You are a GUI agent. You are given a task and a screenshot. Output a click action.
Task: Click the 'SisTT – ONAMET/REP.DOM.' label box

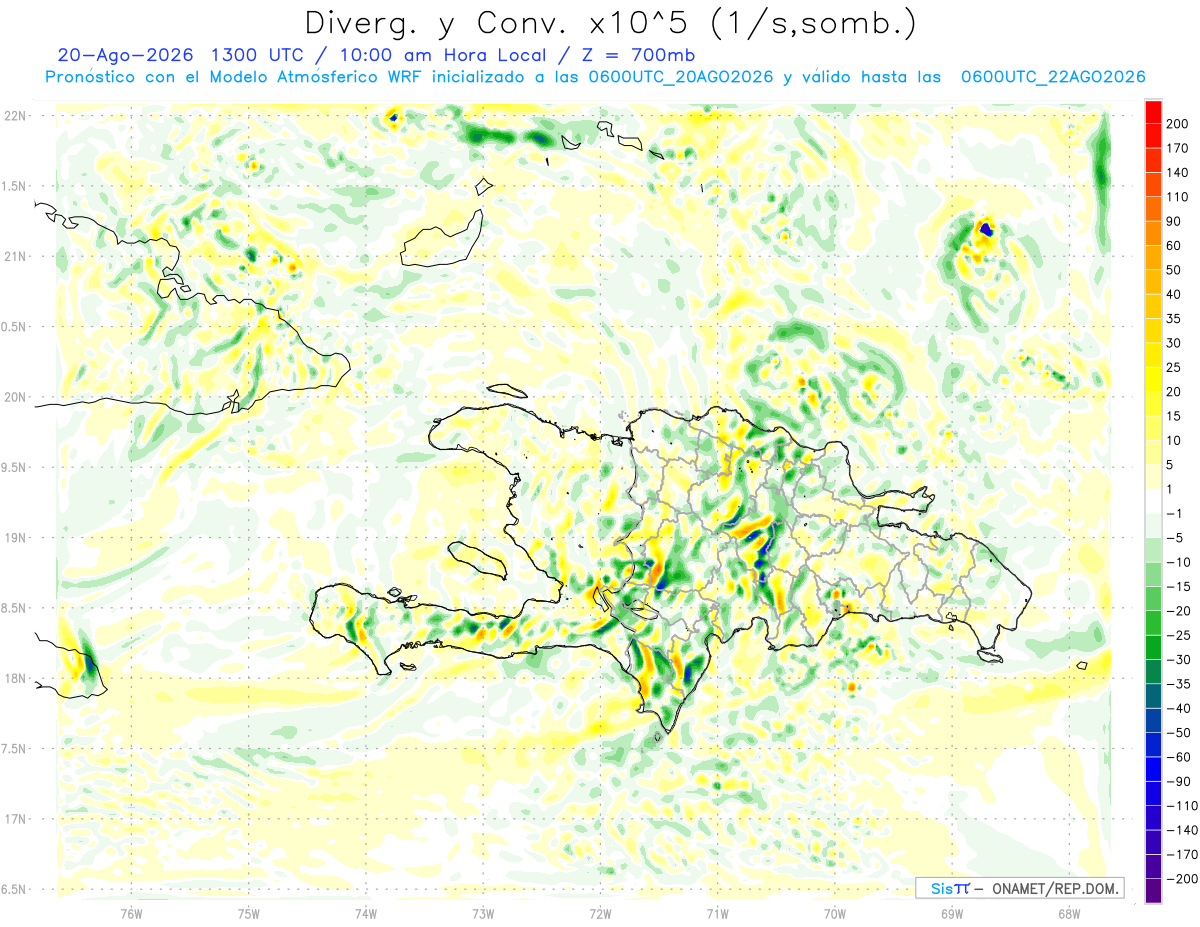pyautogui.click(x=1020, y=888)
